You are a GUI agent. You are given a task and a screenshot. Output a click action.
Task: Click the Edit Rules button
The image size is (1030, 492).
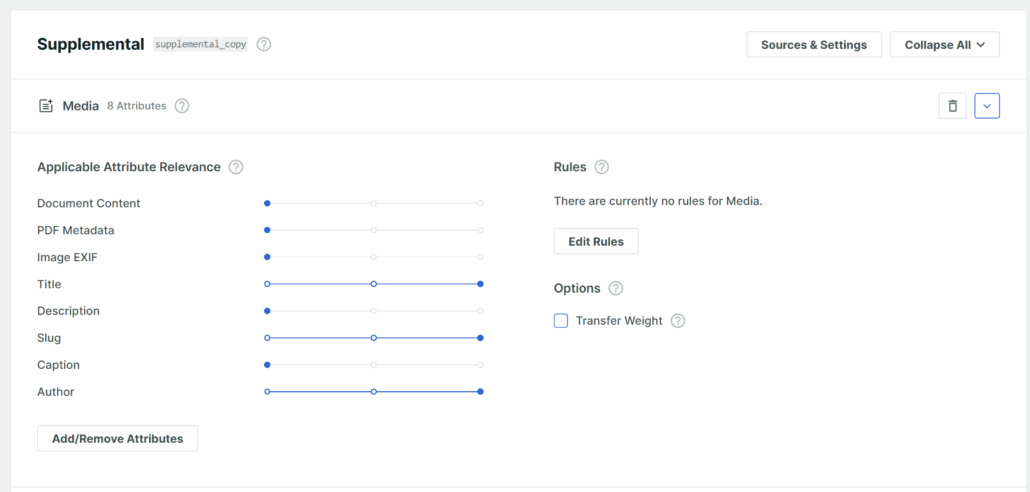[596, 241]
